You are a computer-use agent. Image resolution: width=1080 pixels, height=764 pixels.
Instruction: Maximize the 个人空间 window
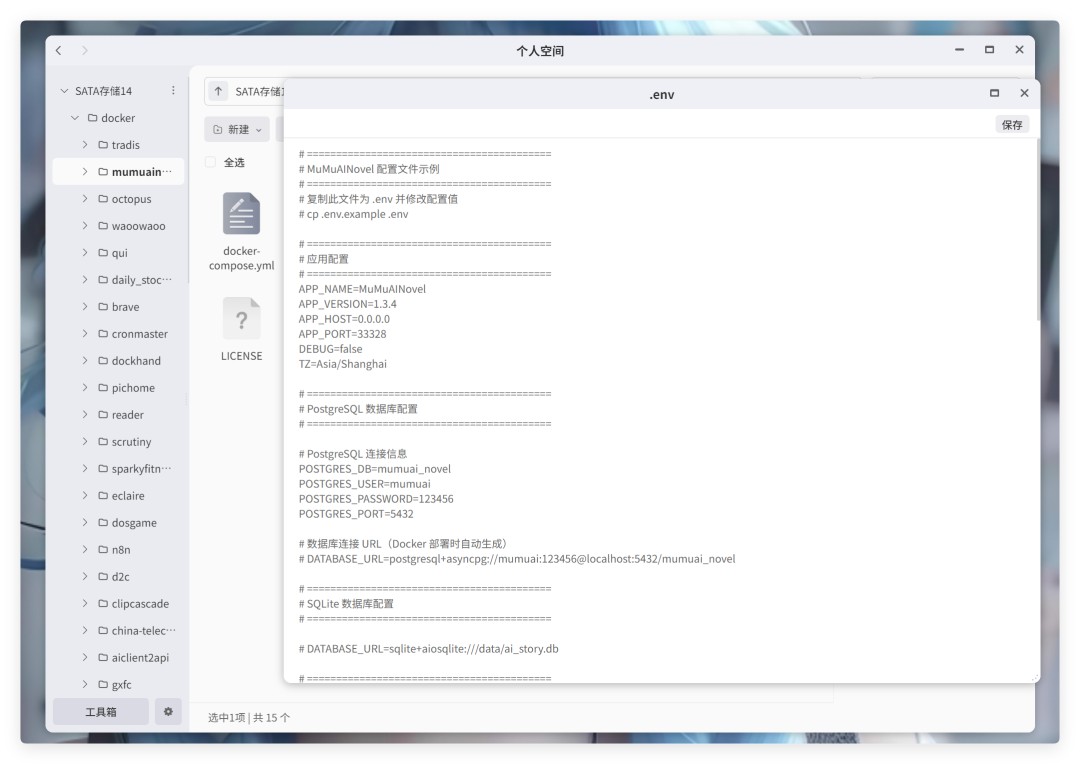coord(989,50)
